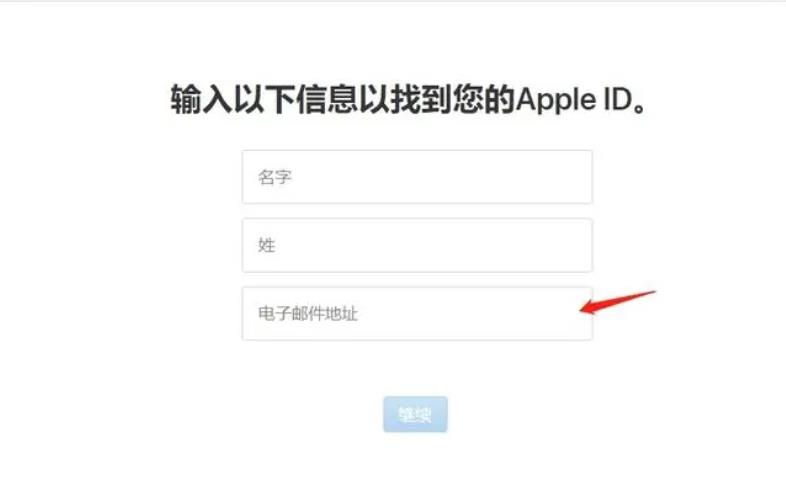Select the 电子邮件地址 email address field
786x493 pixels.
click(417, 313)
